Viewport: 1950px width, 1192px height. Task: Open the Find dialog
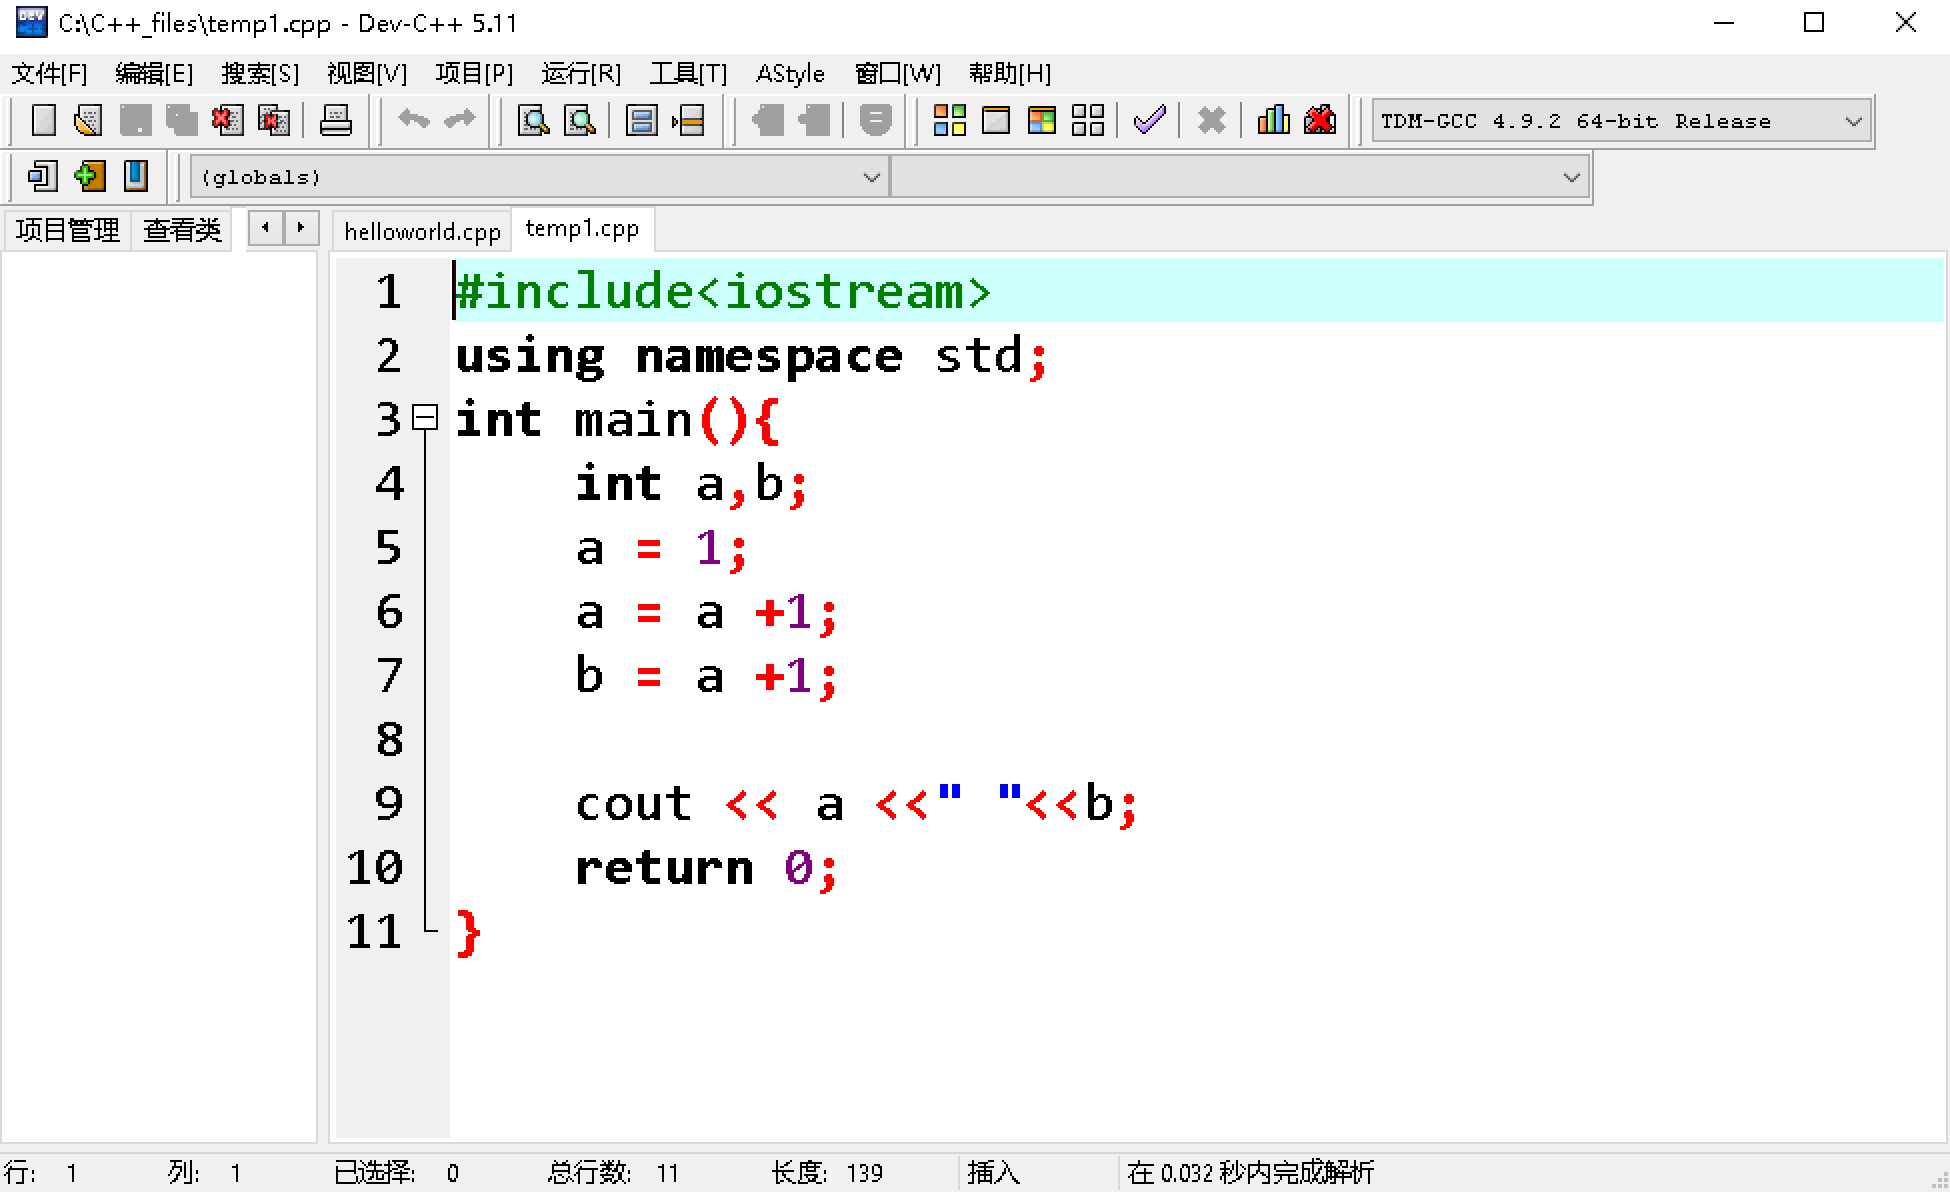click(x=533, y=120)
